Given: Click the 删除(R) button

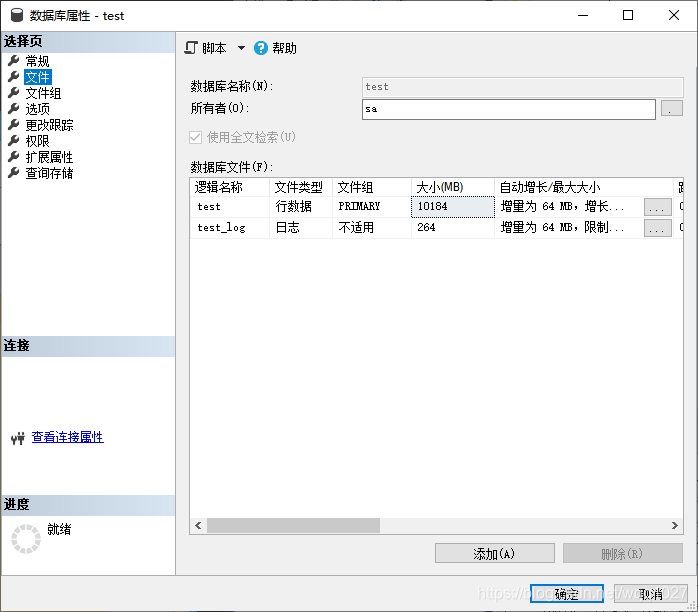Looking at the screenshot, I should coord(622,553).
